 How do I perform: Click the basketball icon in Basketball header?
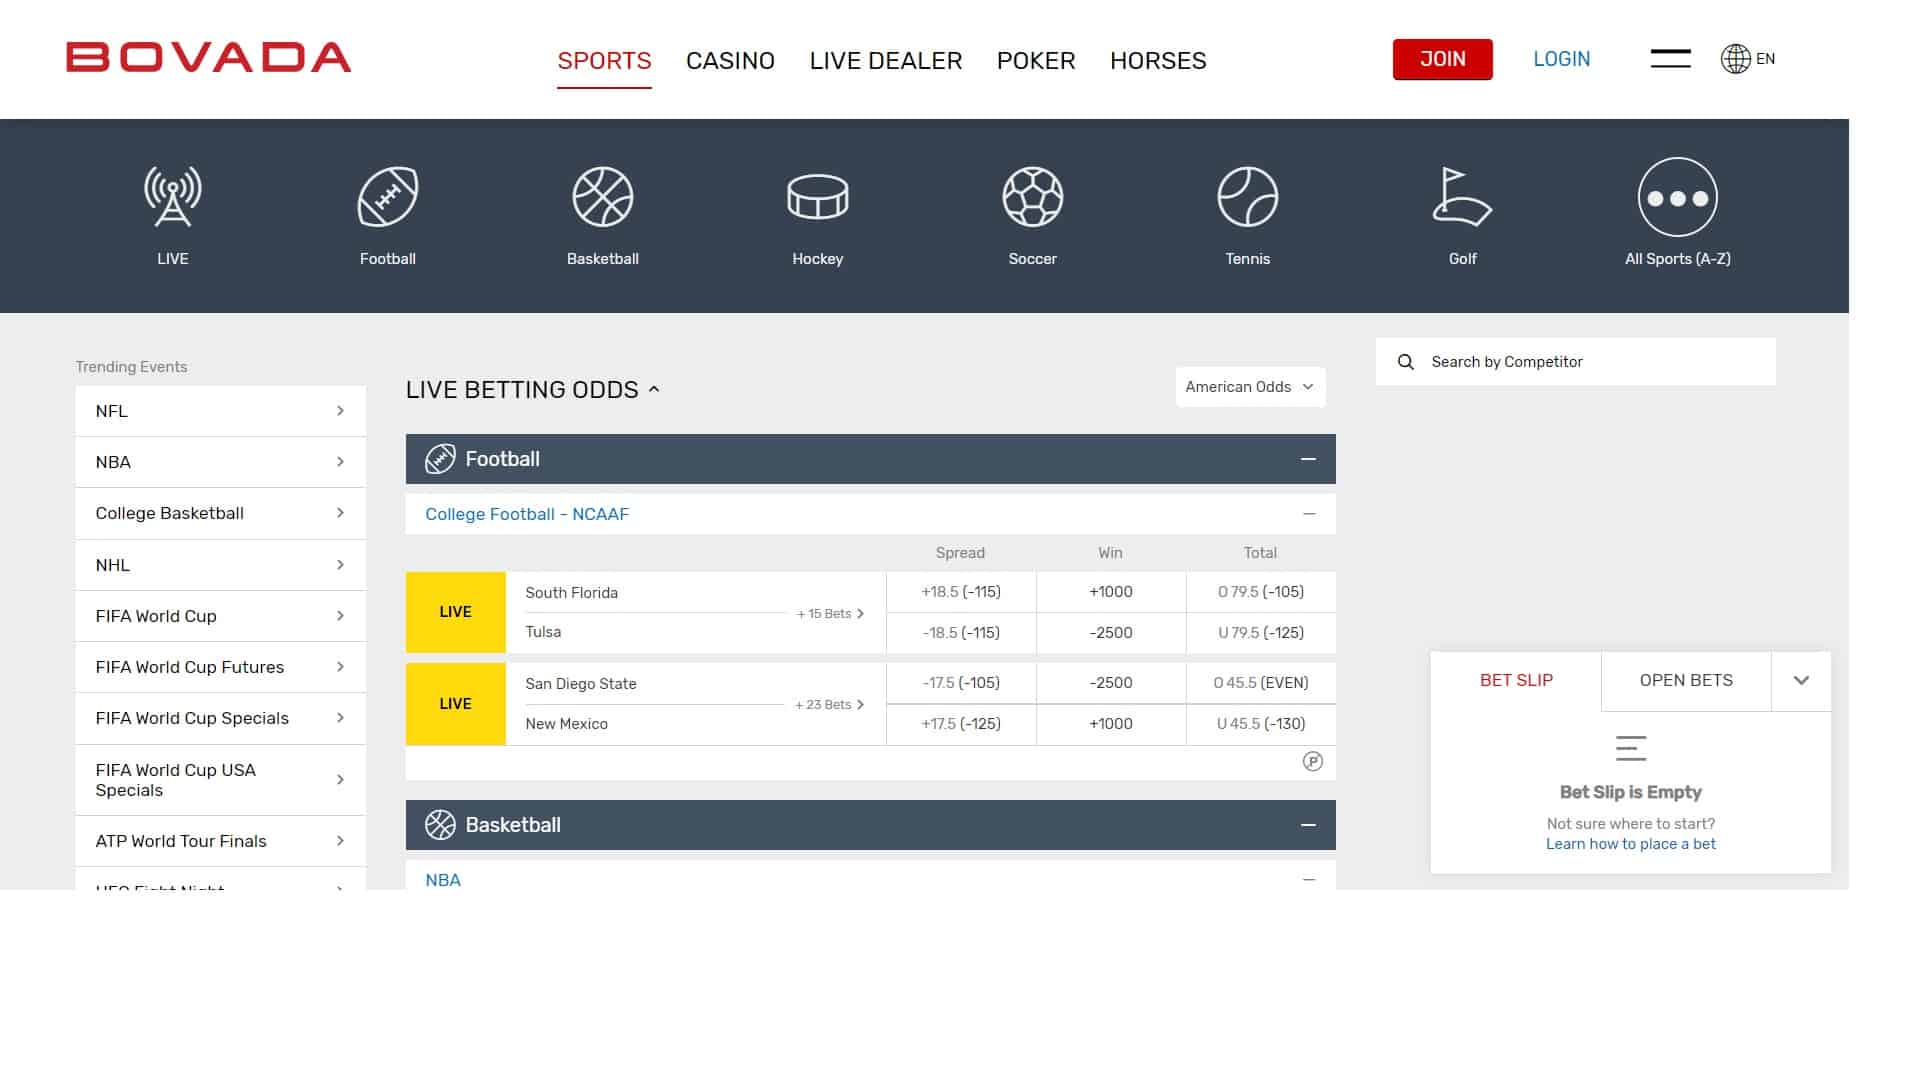(440, 825)
